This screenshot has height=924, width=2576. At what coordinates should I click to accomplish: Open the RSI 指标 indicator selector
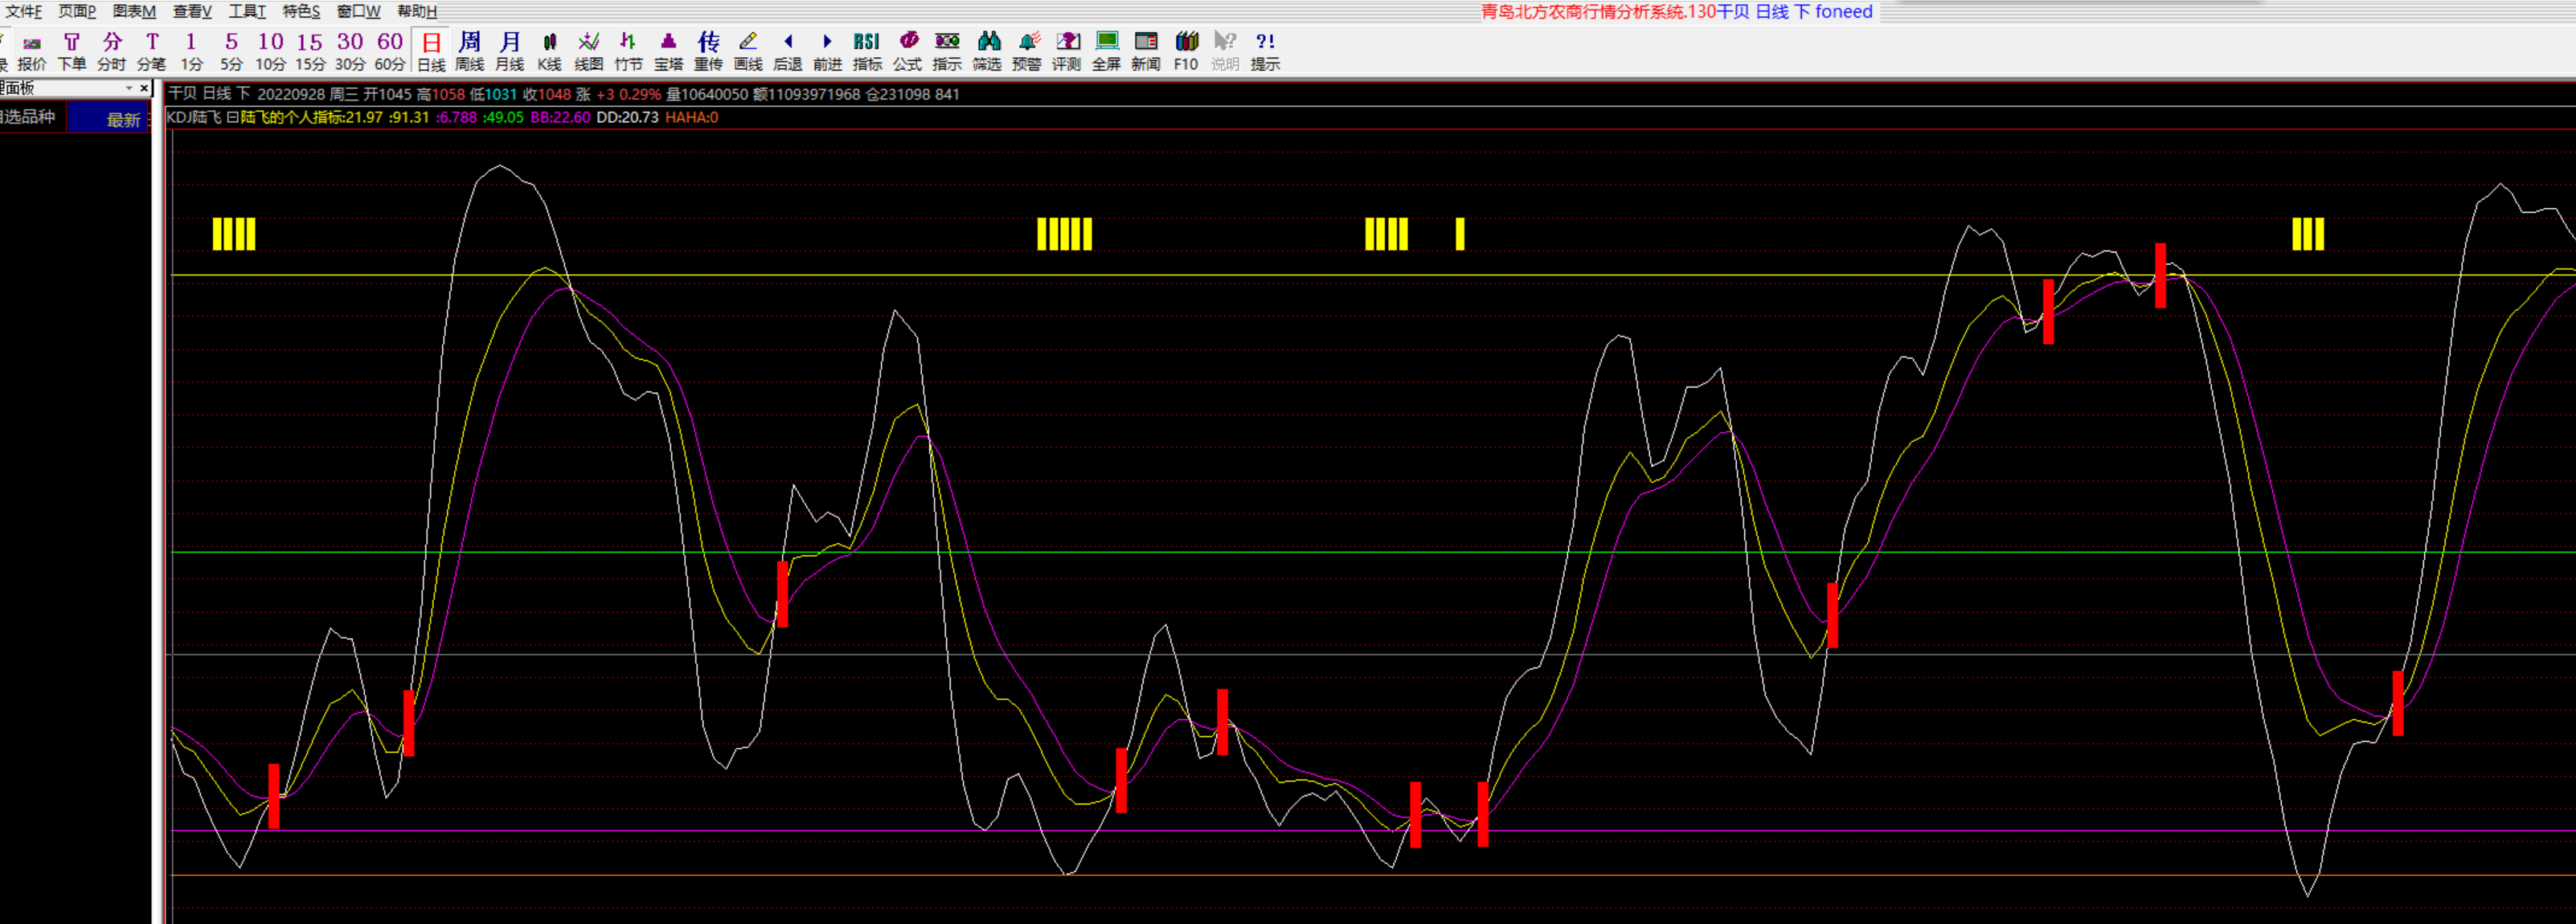[x=867, y=52]
